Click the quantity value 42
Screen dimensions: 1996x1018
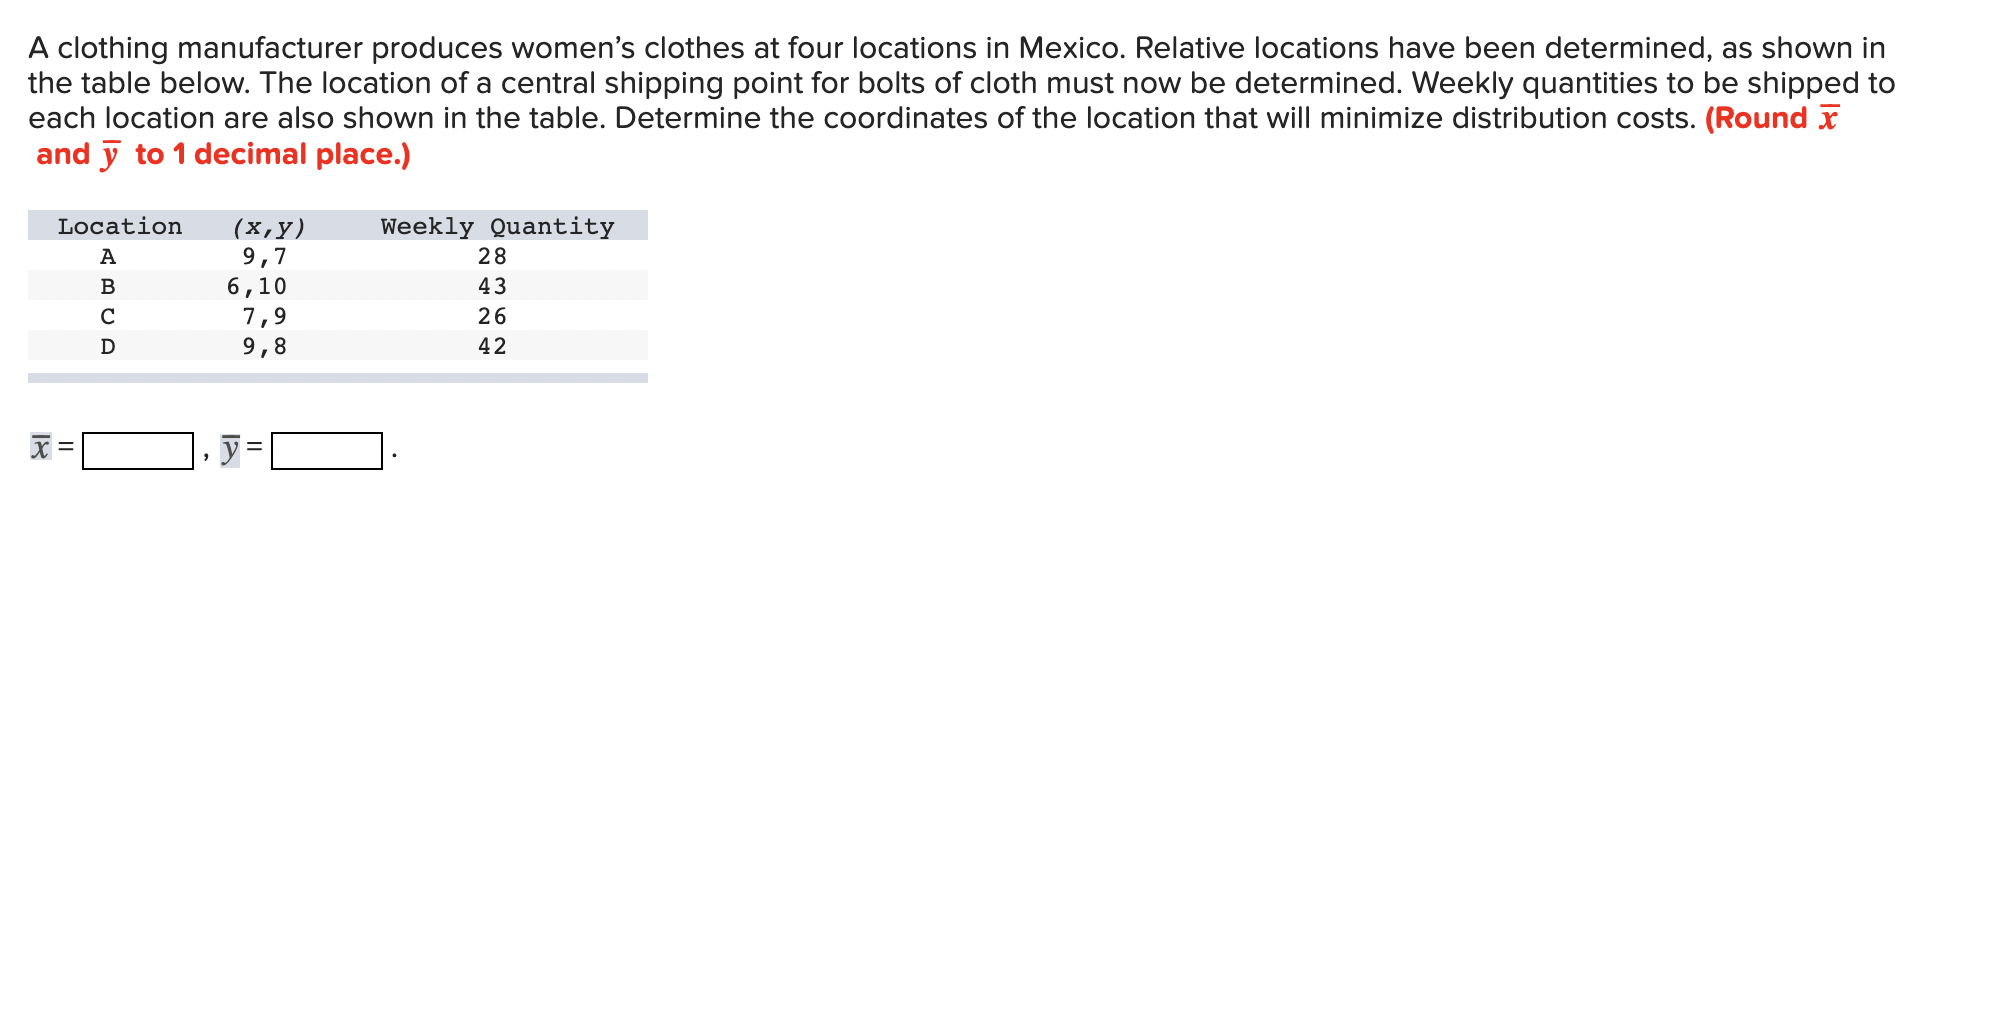pyautogui.click(x=492, y=346)
